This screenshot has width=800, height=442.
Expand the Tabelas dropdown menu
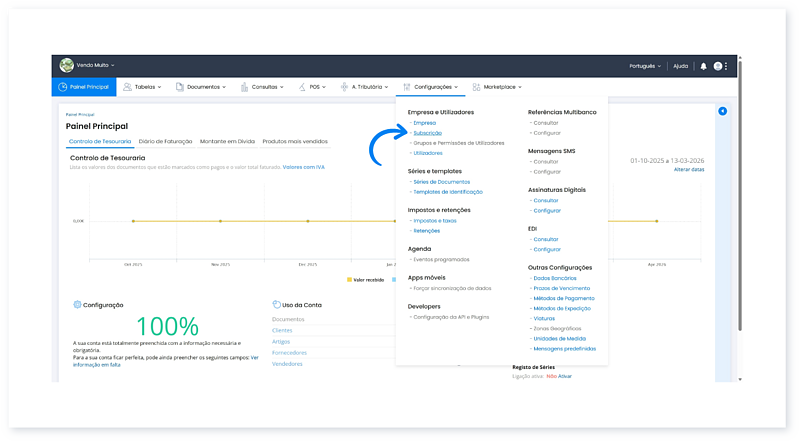146,87
